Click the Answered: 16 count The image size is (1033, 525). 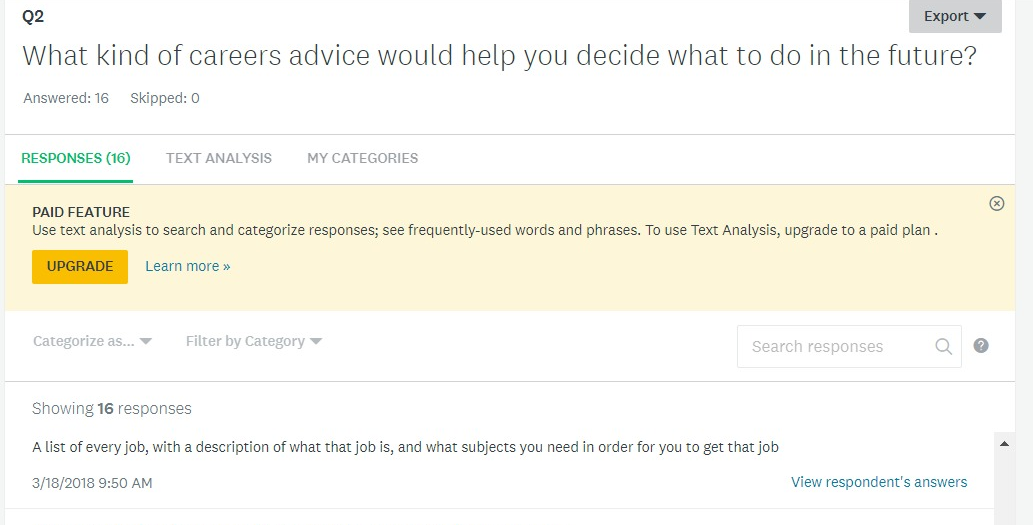click(x=66, y=98)
